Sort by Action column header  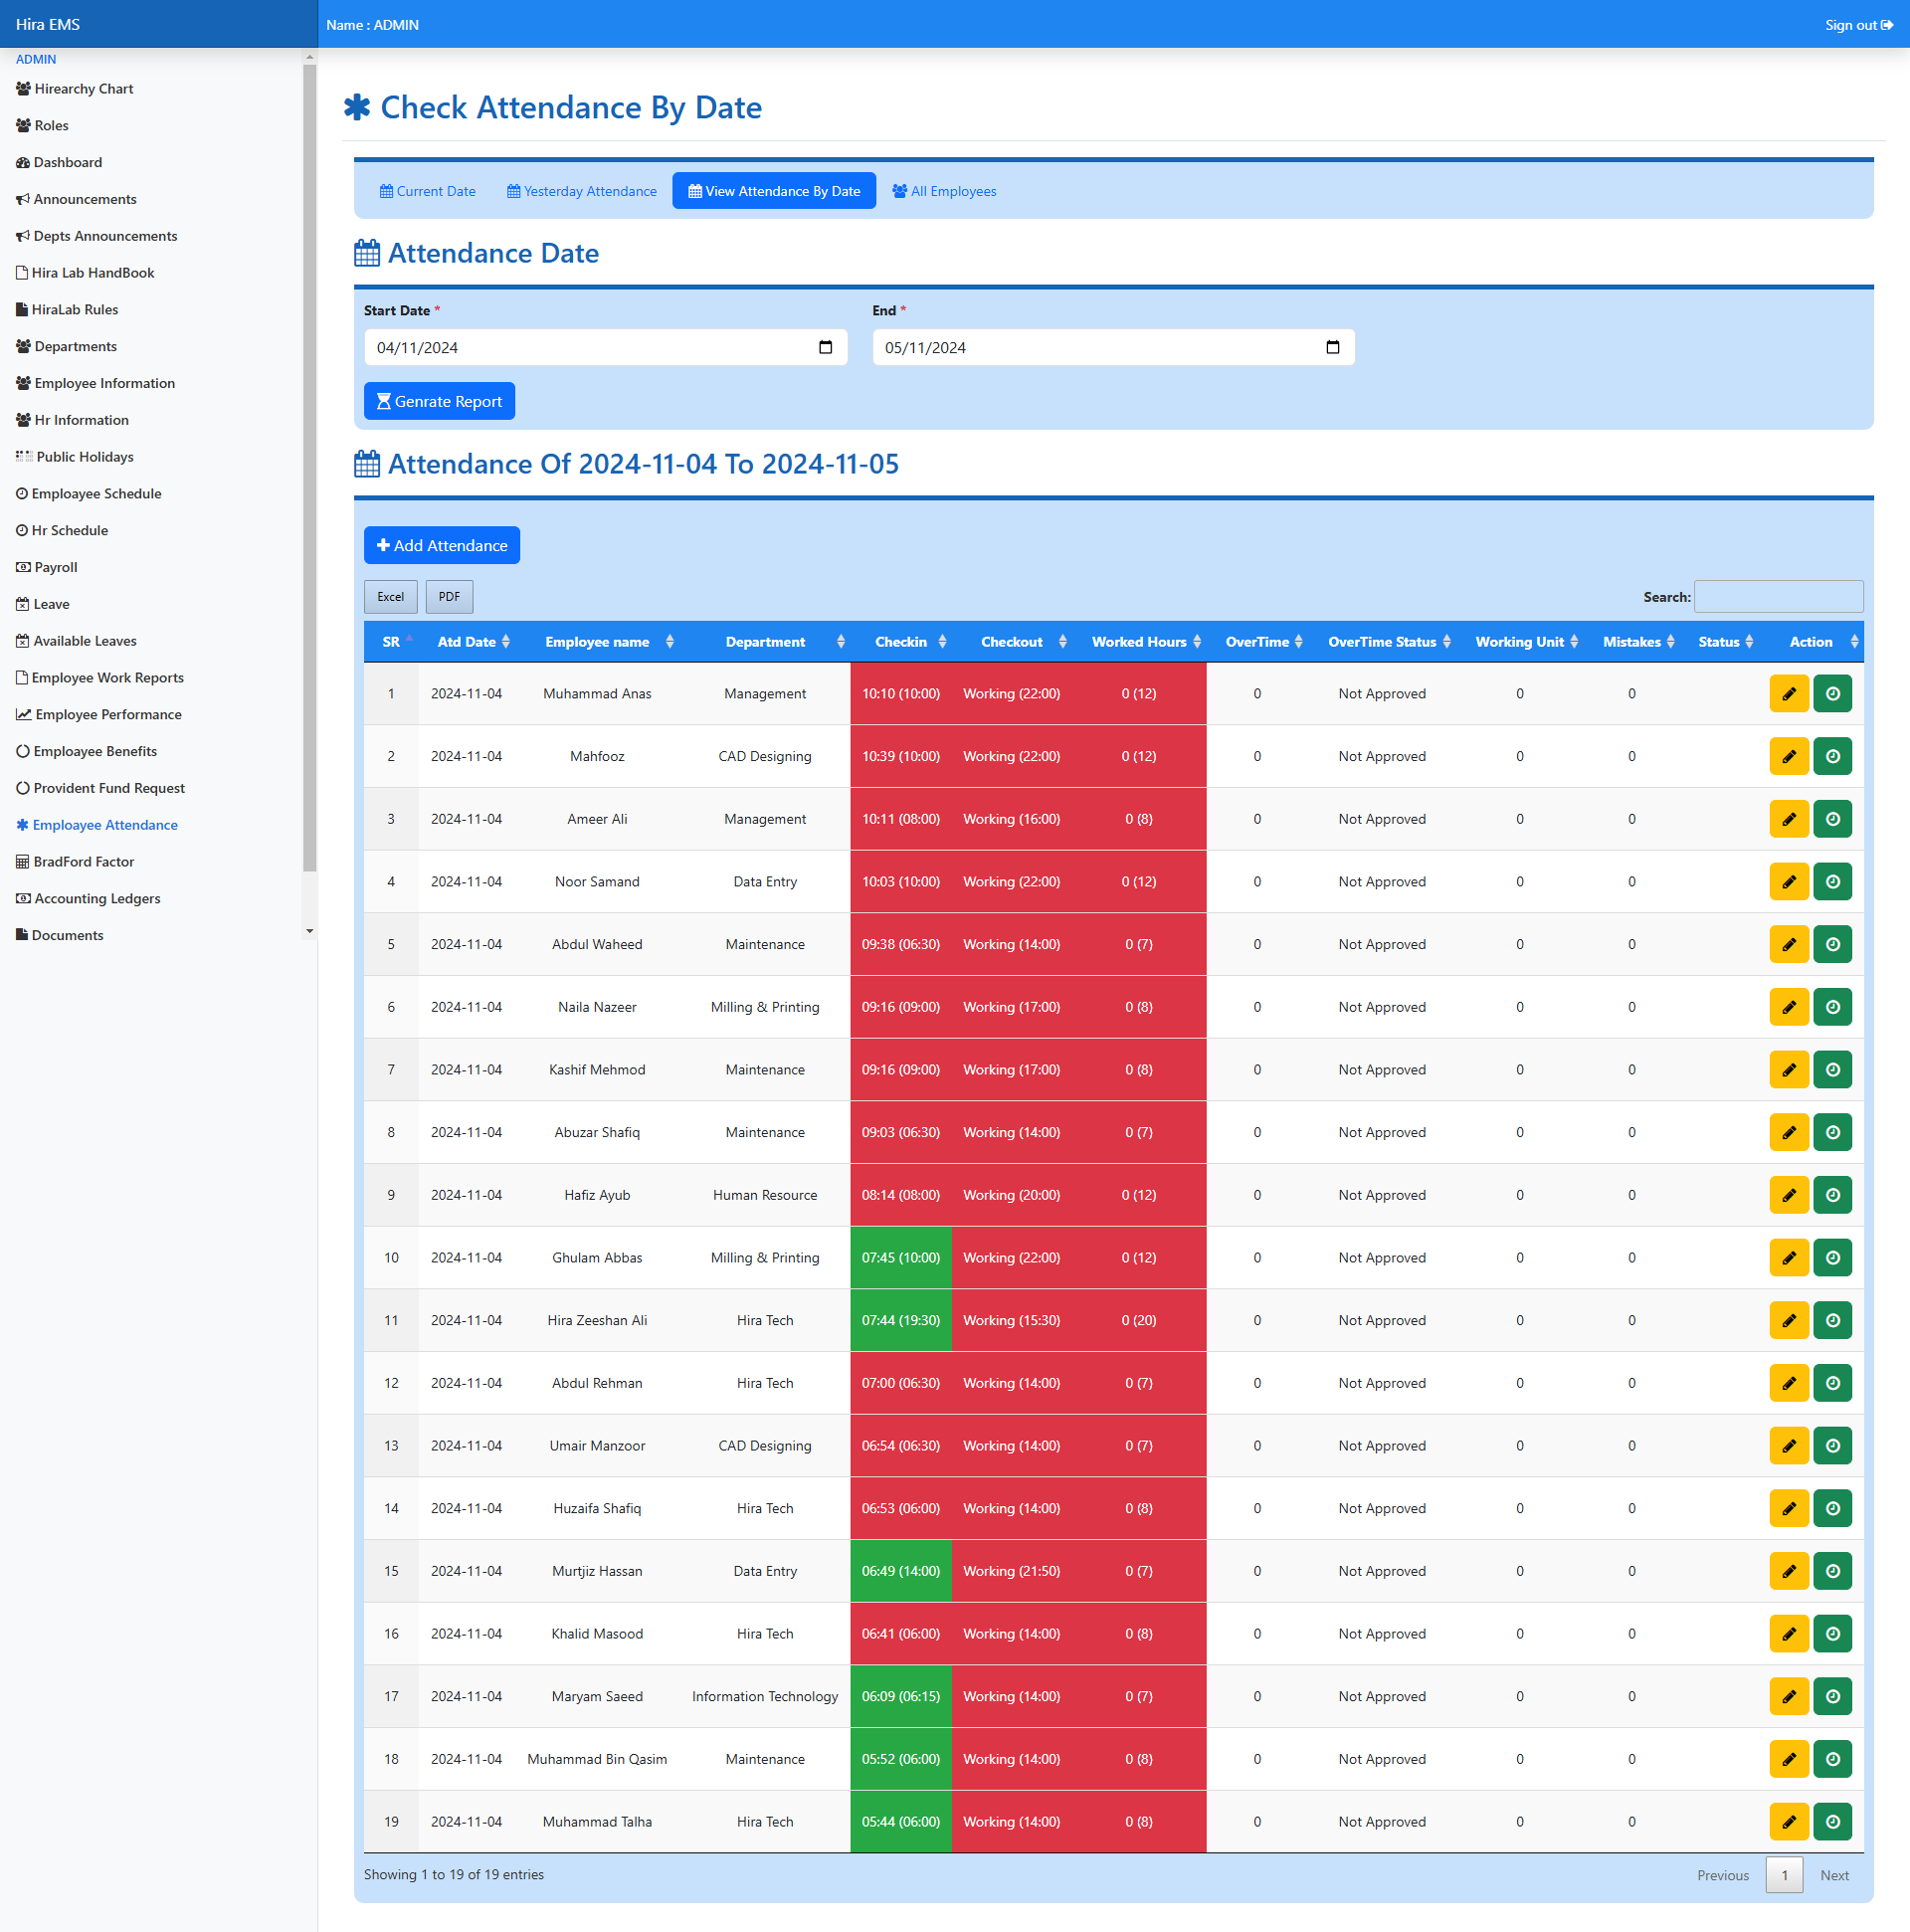(x=1811, y=642)
